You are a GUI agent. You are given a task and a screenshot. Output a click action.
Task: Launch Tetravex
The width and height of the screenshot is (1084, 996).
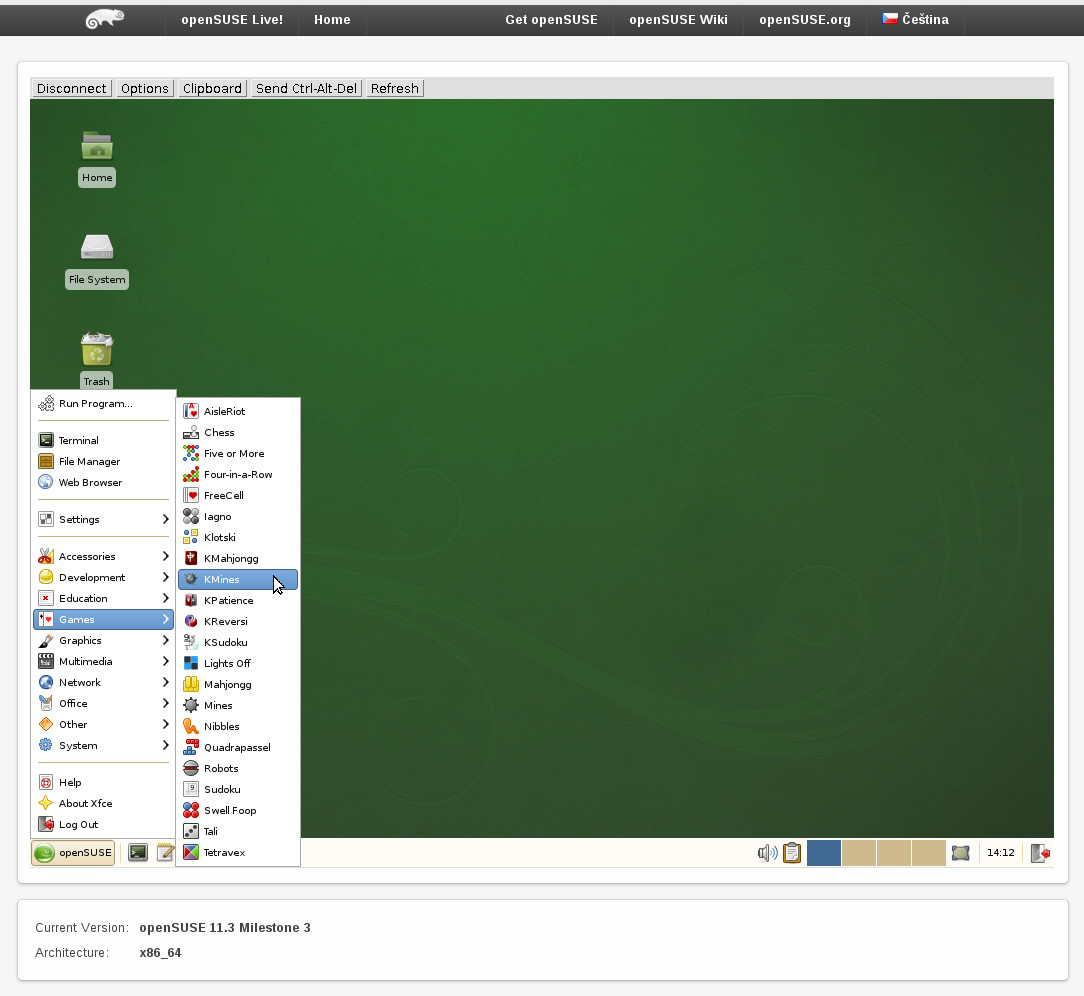239,852
